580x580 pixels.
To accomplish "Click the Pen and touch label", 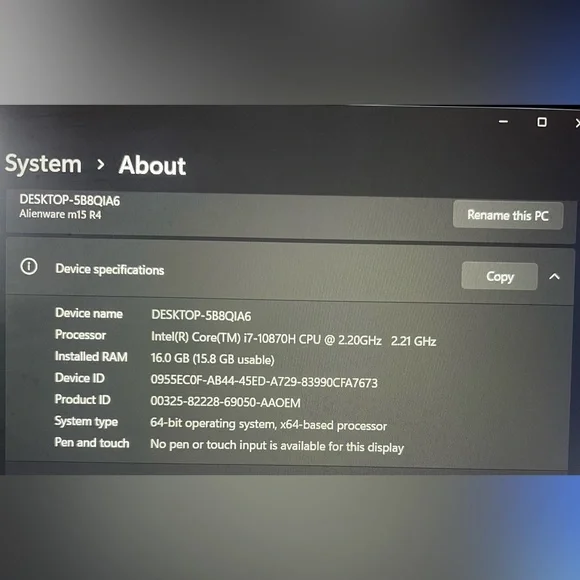I will pos(92,442).
